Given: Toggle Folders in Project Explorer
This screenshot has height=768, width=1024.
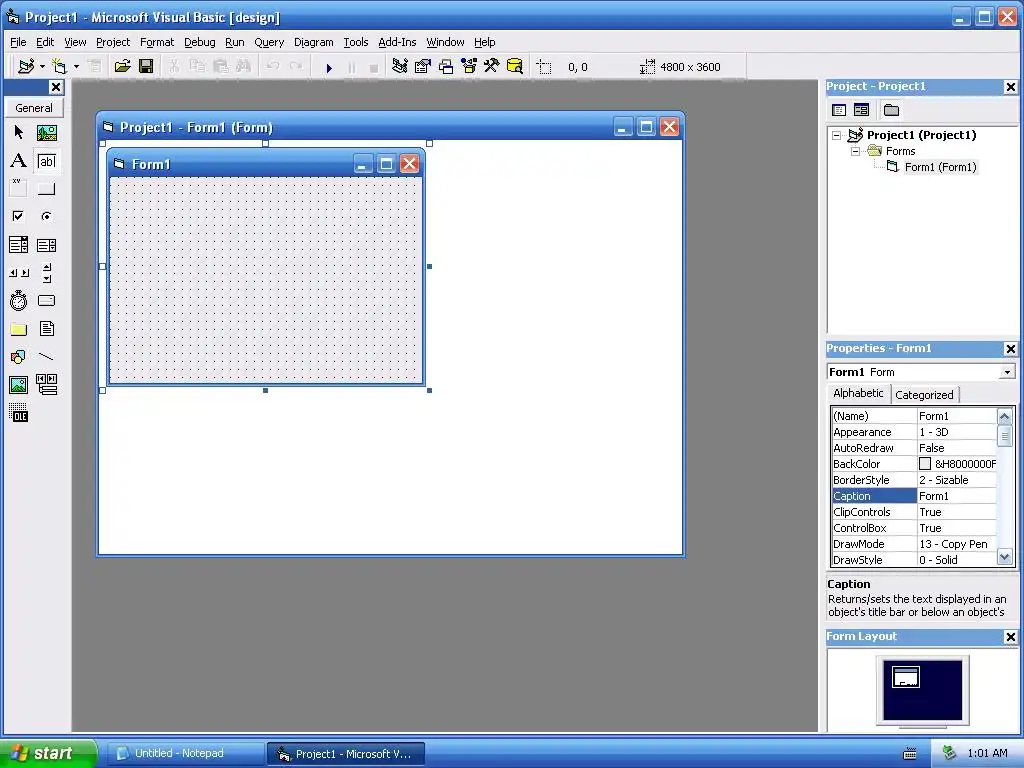Looking at the screenshot, I should coord(891,110).
